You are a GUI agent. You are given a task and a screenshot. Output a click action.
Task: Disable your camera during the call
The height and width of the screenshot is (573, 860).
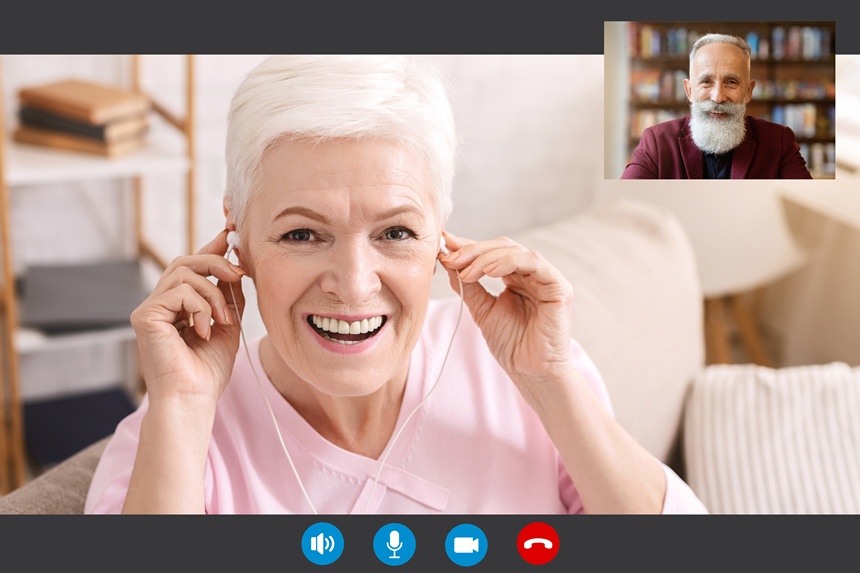coord(466,544)
